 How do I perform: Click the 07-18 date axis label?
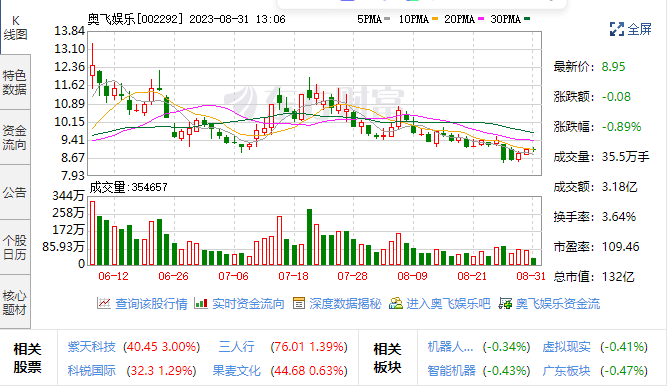pos(293,276)
